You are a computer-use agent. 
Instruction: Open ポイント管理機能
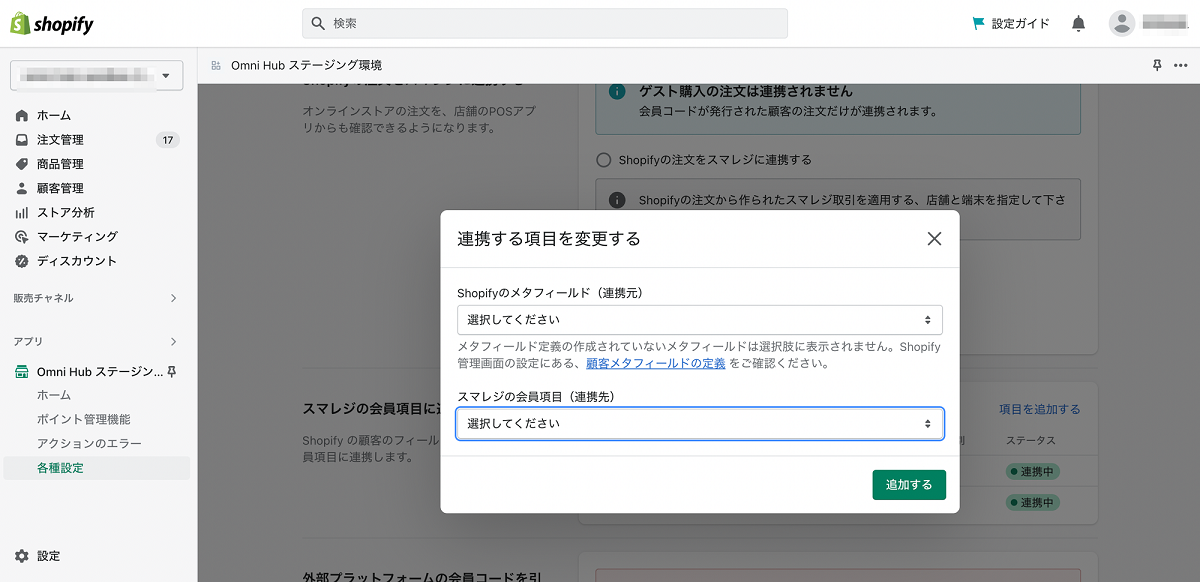tap(84, 419)
